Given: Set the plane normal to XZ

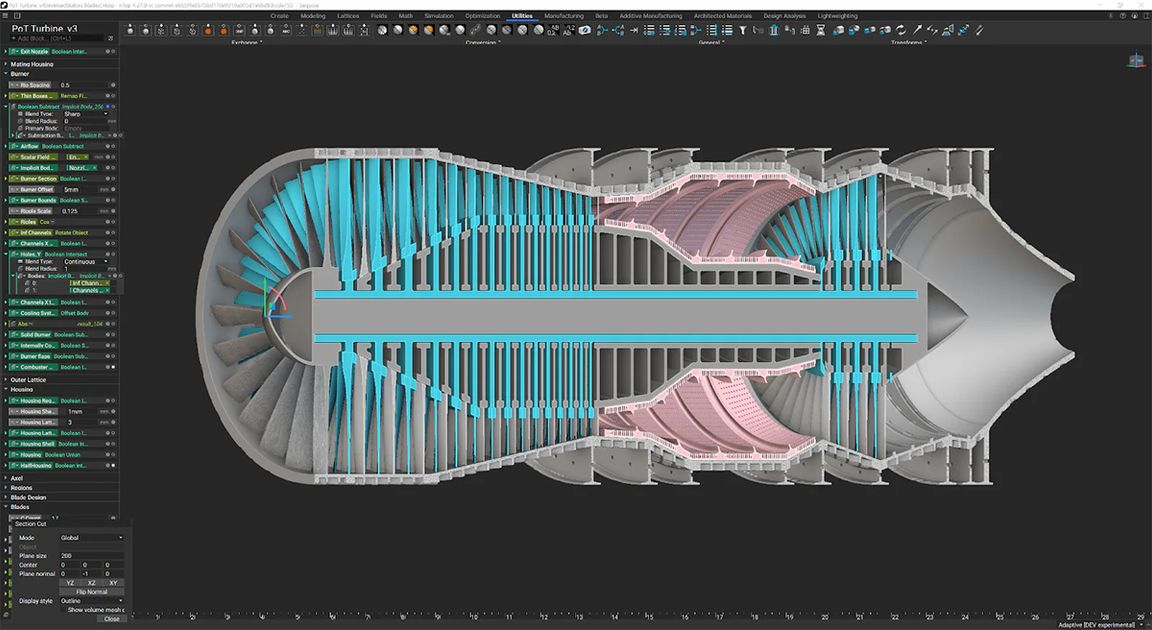Looking at the screenshot, I should tap(91, 583).
